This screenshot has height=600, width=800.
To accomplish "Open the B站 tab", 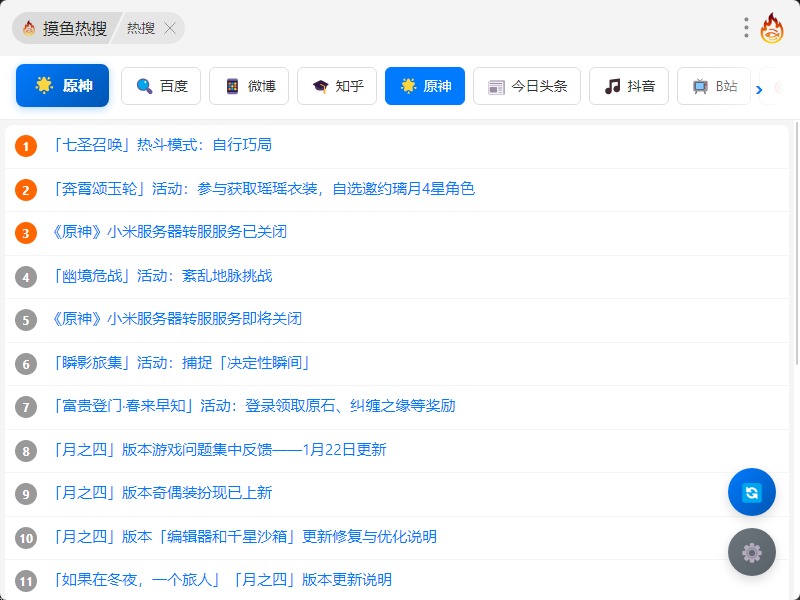I will click(714, 86).
